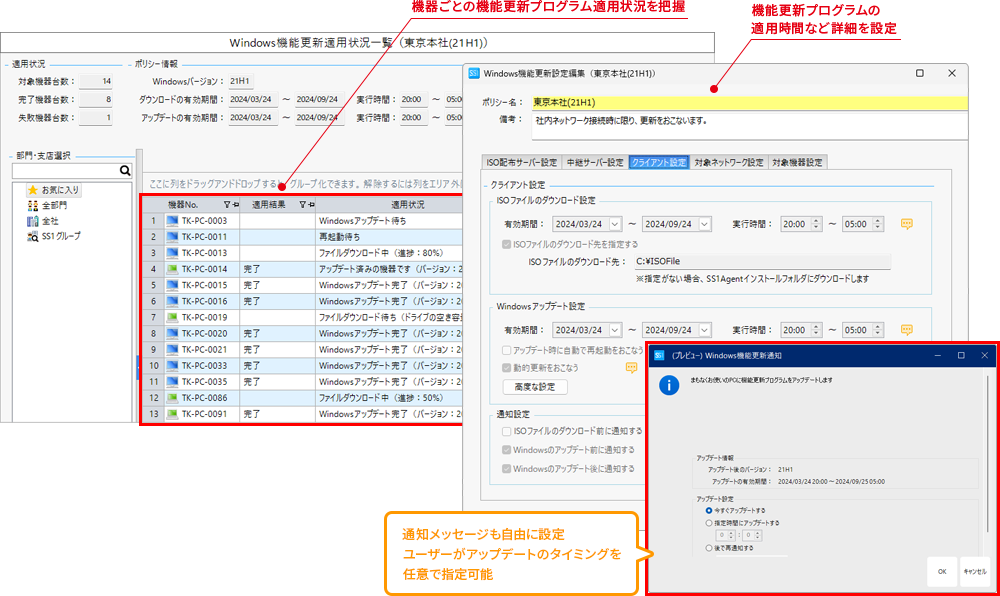Open the filter icon on 適用結果 column
Image resolution: width=1000 pixels, height=596 pixels.
click(302, 205)
